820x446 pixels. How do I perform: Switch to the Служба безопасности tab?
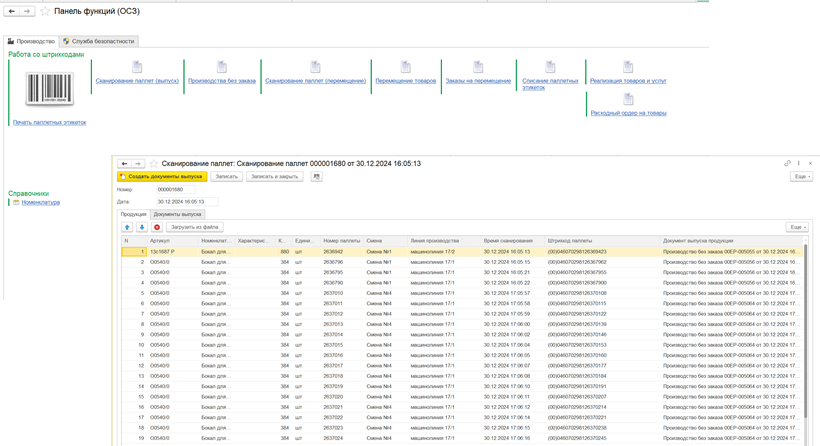click(x=98, y=42)
